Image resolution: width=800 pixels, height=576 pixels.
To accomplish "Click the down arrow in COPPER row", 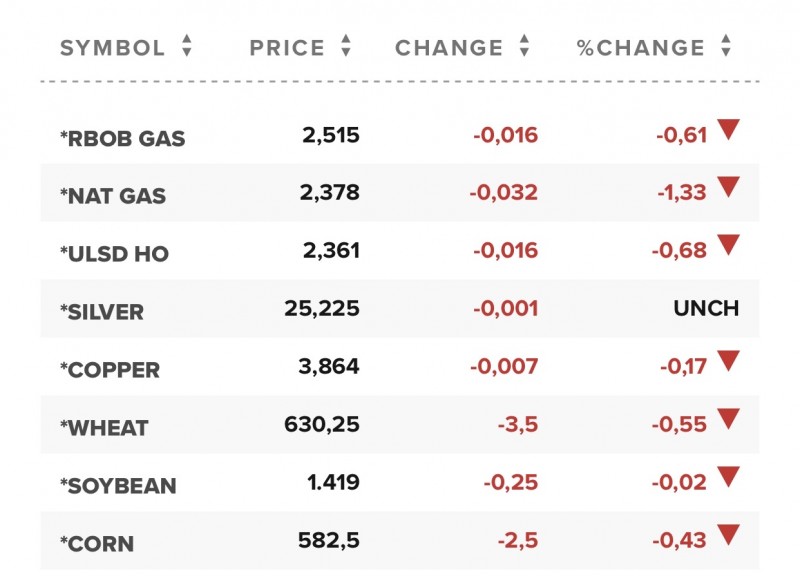I will [x=728, y=361].
